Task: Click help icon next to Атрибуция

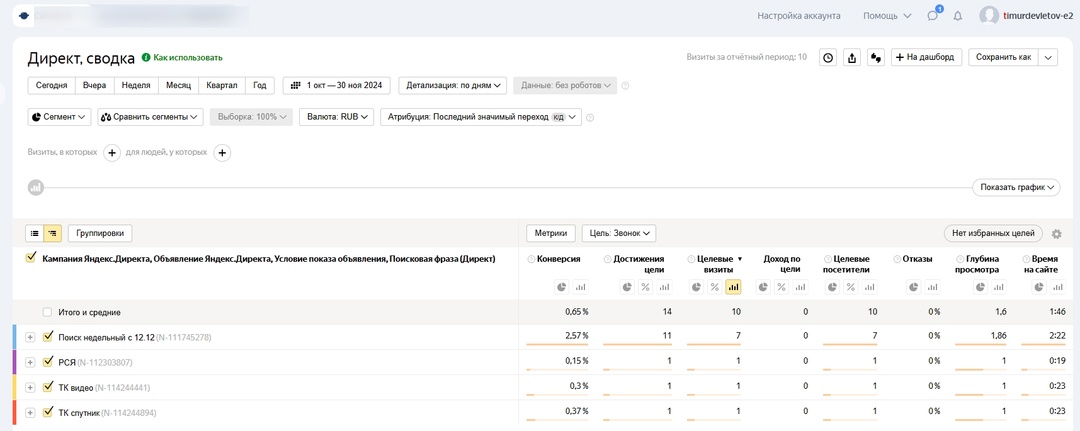Action: (590, 118)
